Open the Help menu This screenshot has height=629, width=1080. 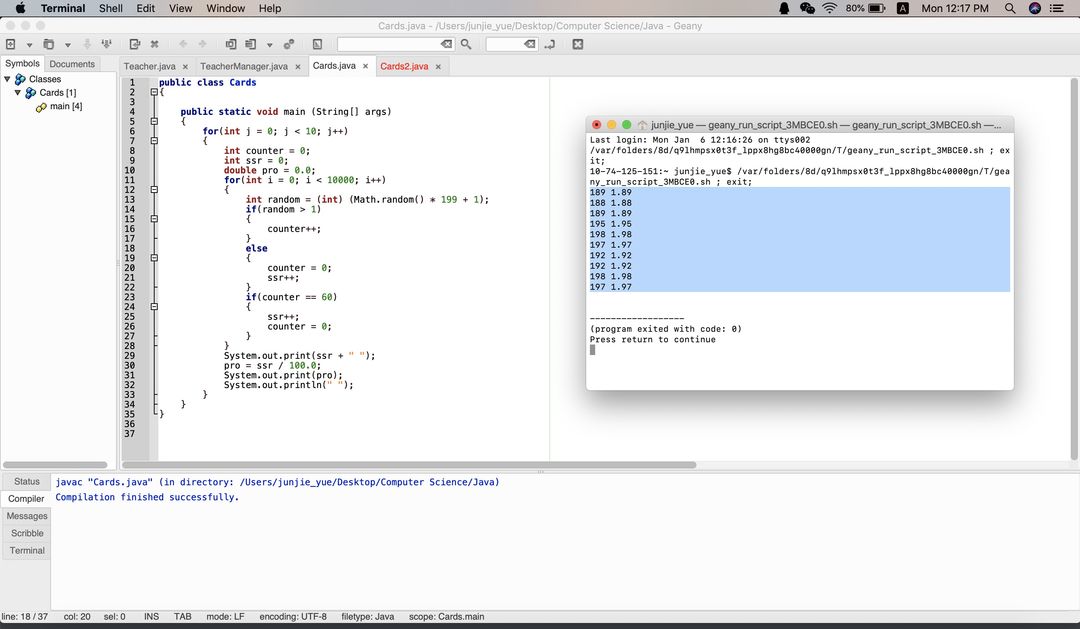pos(270,8)
